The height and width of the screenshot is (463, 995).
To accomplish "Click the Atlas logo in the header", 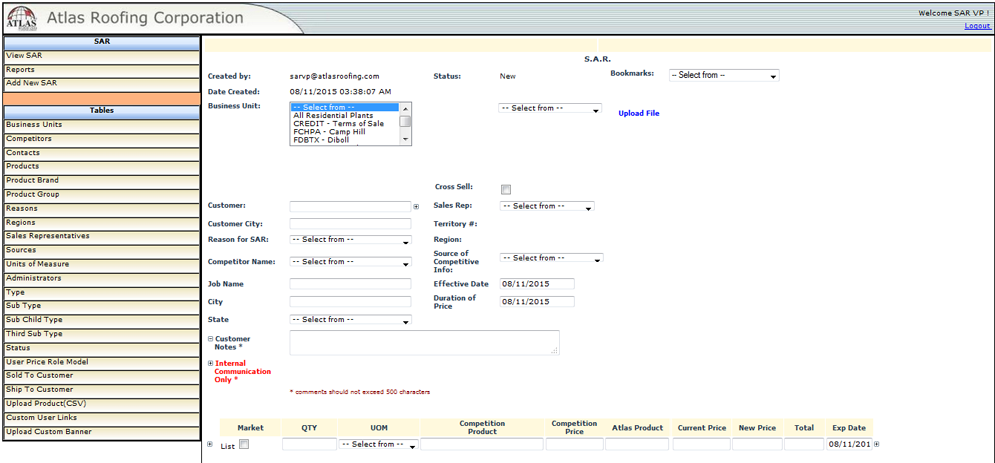I will tap(21, 17).
